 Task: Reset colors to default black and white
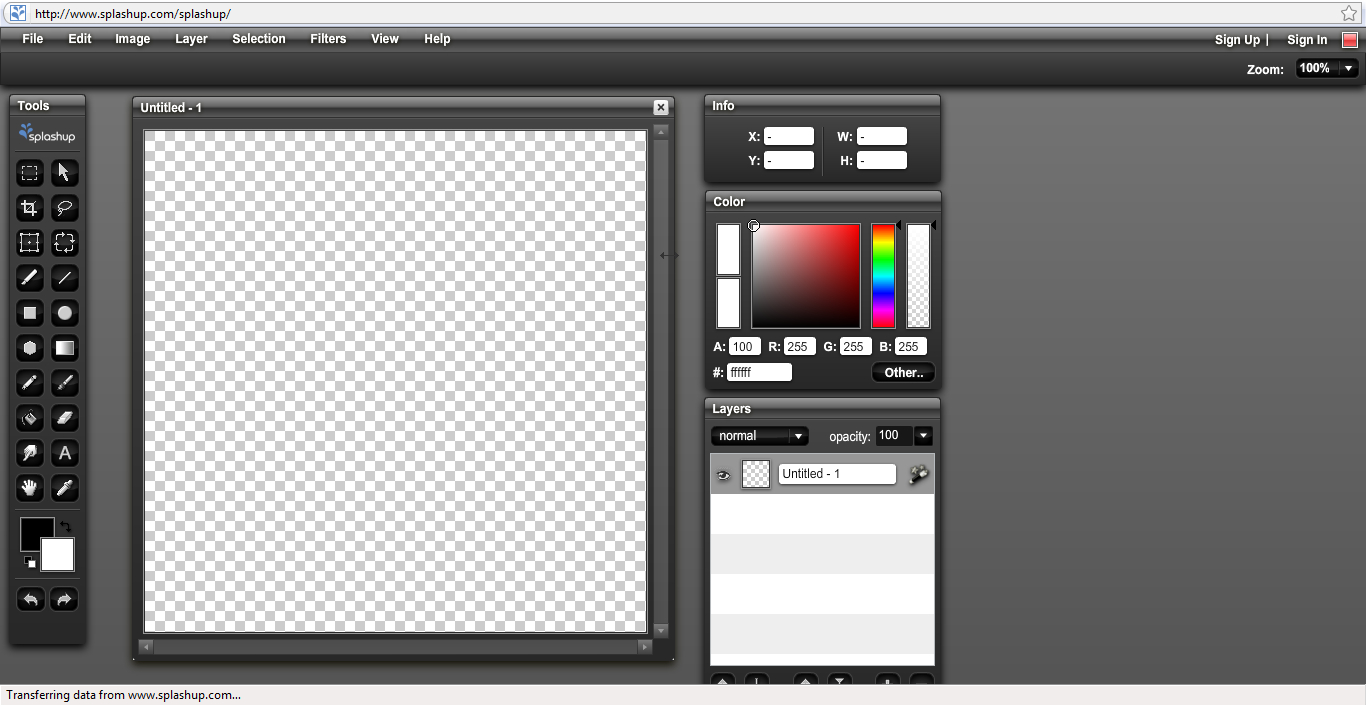30,562
